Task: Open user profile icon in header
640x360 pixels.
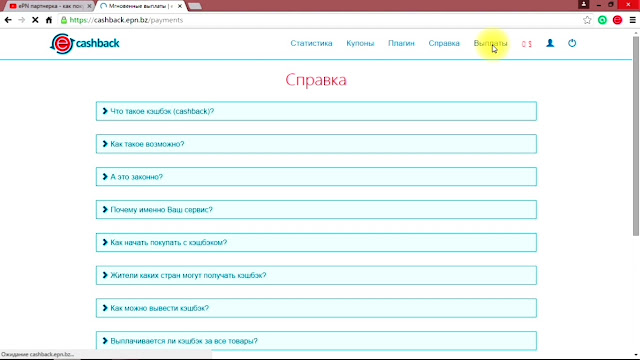Action: point(550,43)
